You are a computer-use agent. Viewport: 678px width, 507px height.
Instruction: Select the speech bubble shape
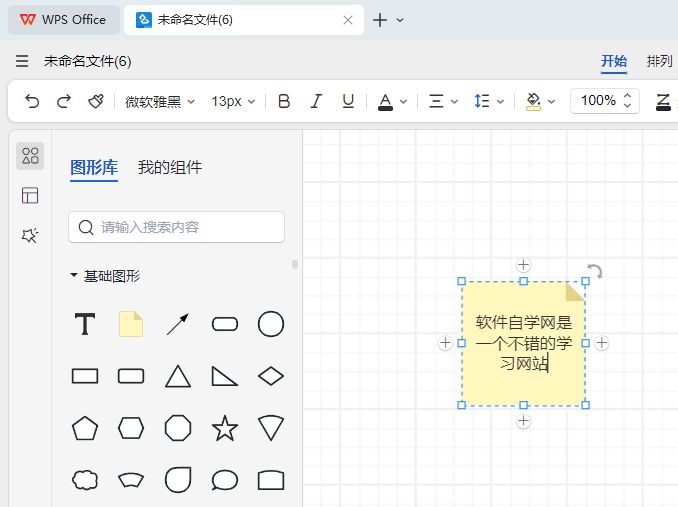click(225, 480)
